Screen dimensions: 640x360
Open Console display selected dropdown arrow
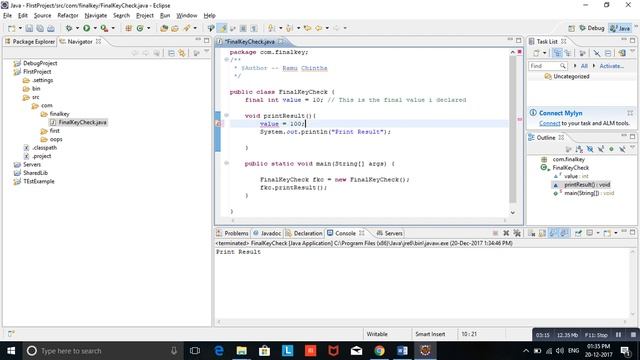pos(598,233)
